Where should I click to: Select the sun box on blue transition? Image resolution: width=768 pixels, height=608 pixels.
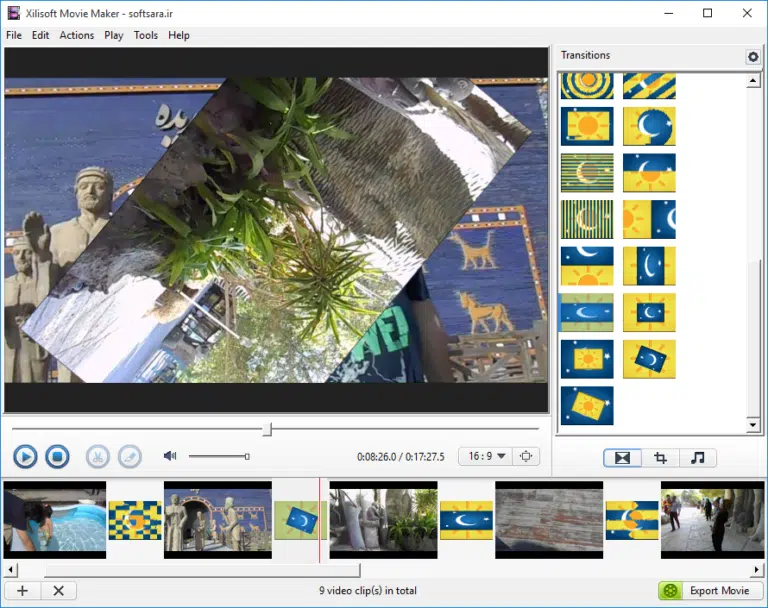pyautogui.click(x=587, y=359)
